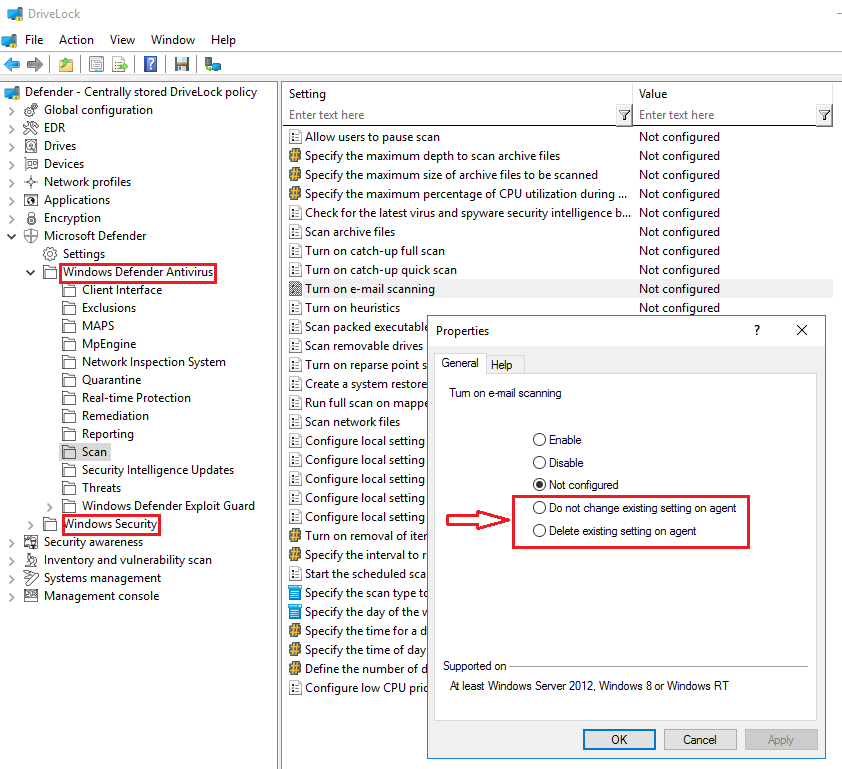Expand the Applications tree node
The width and height of the screenshot is (842, 769).
(12, 201)
